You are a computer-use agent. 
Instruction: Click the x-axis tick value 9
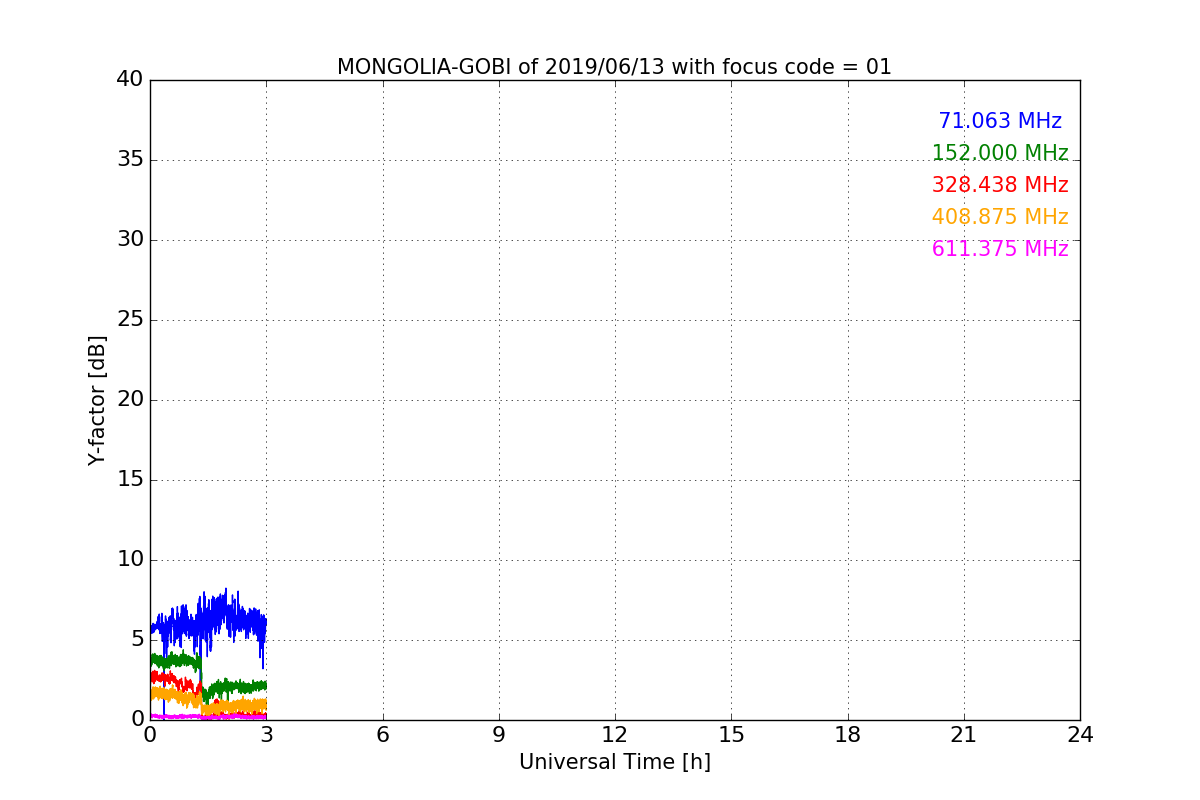point(499,735)
